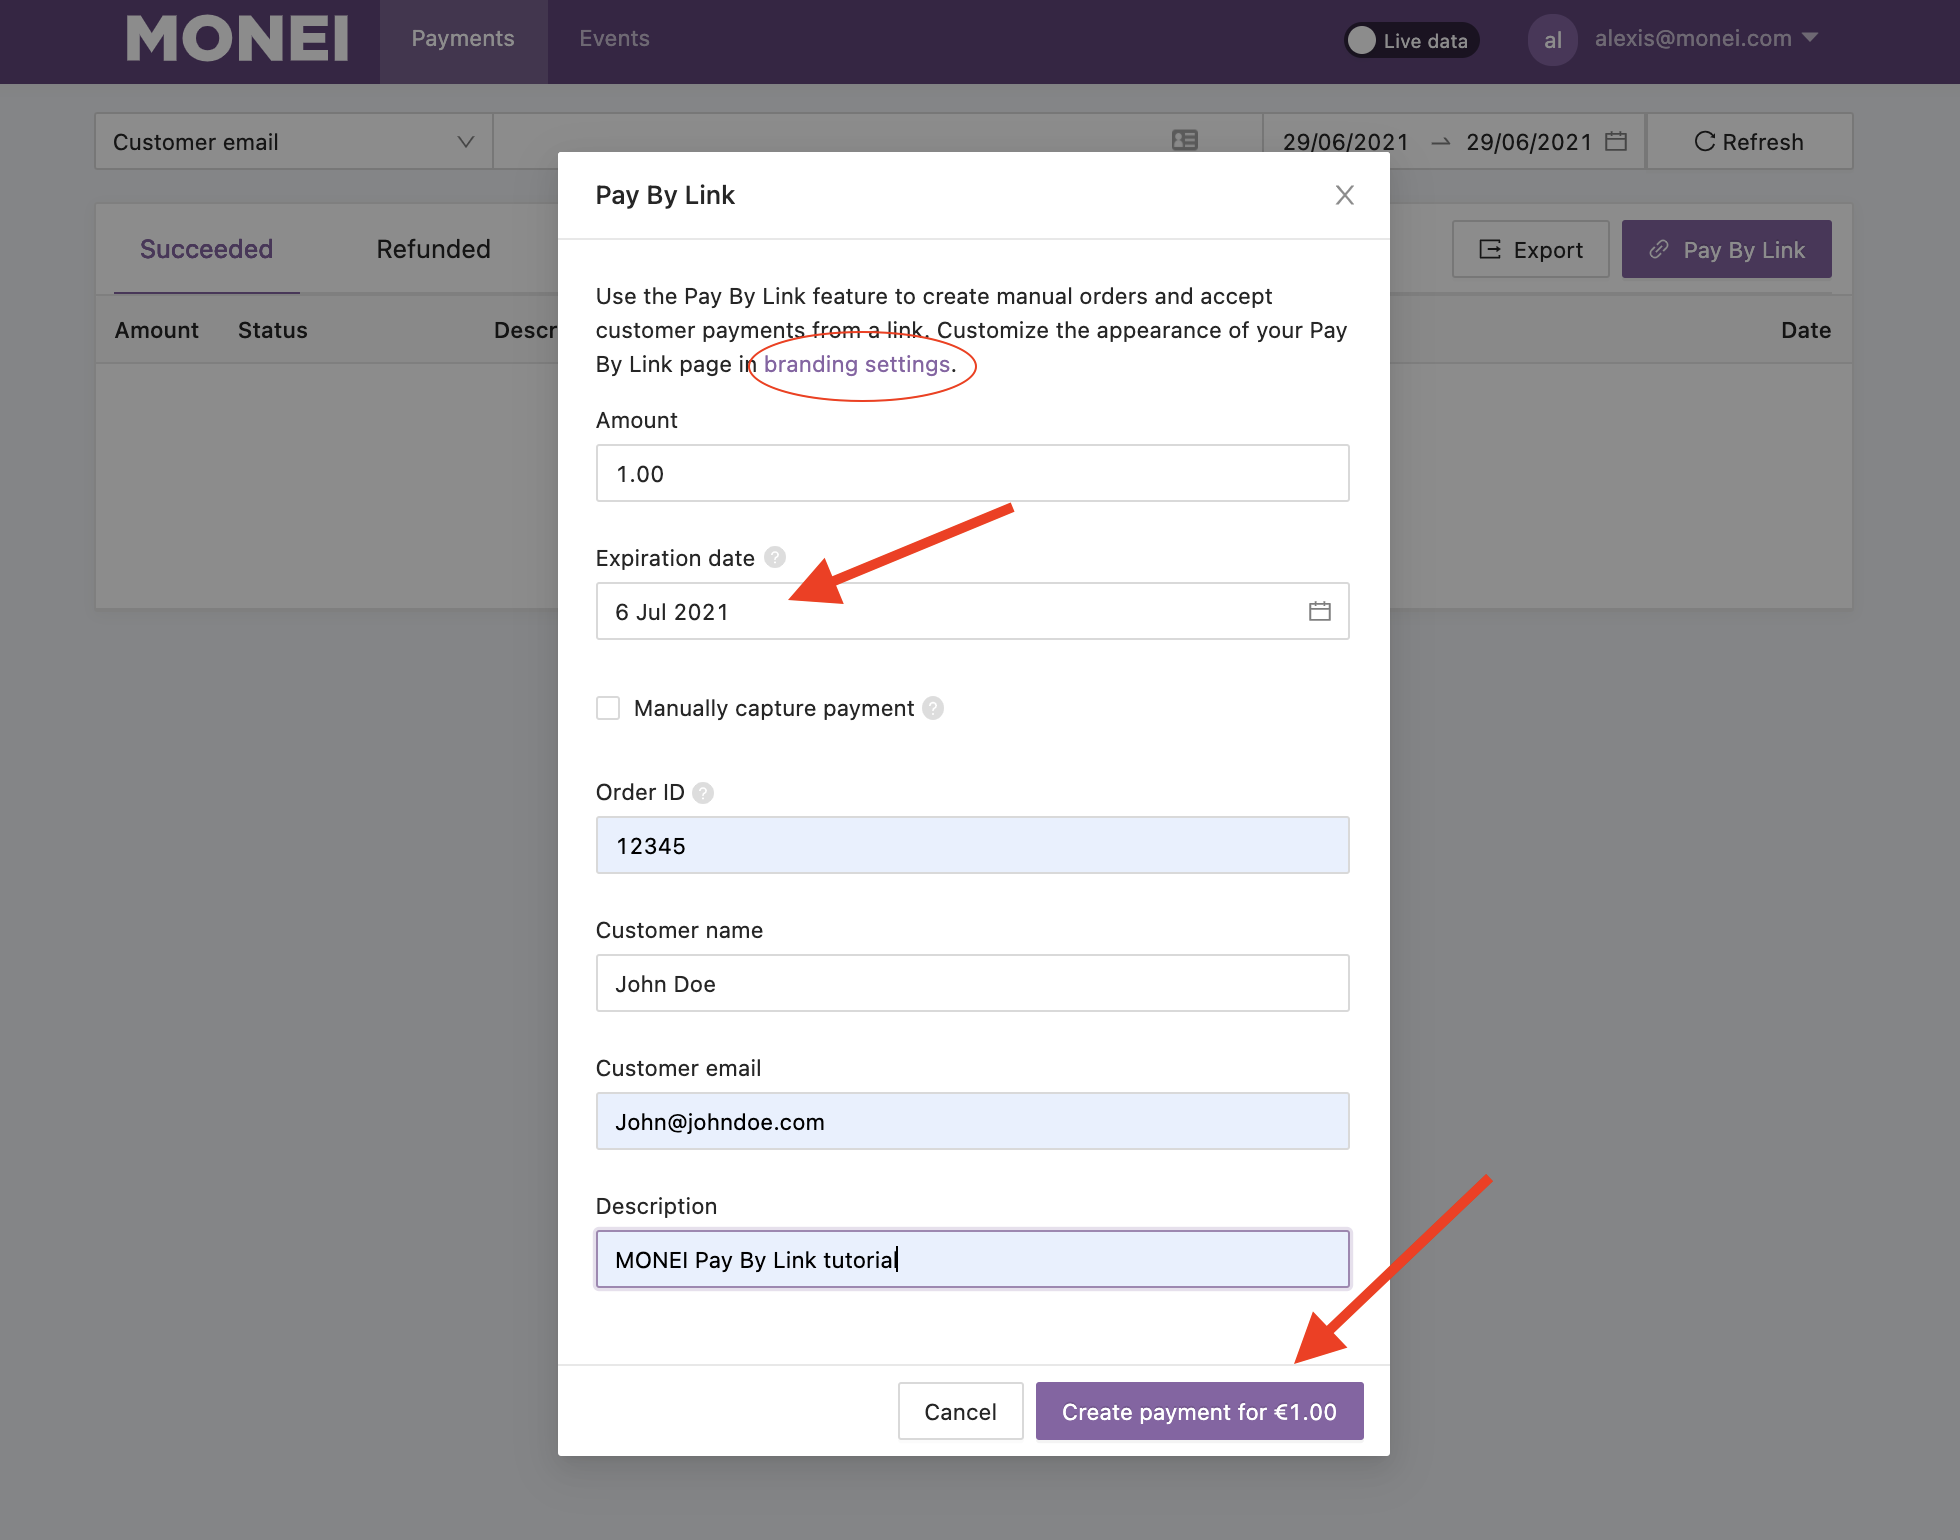Click the Date column header
This screenshot has height=1540, width=1960.
tap(1805, 330)
